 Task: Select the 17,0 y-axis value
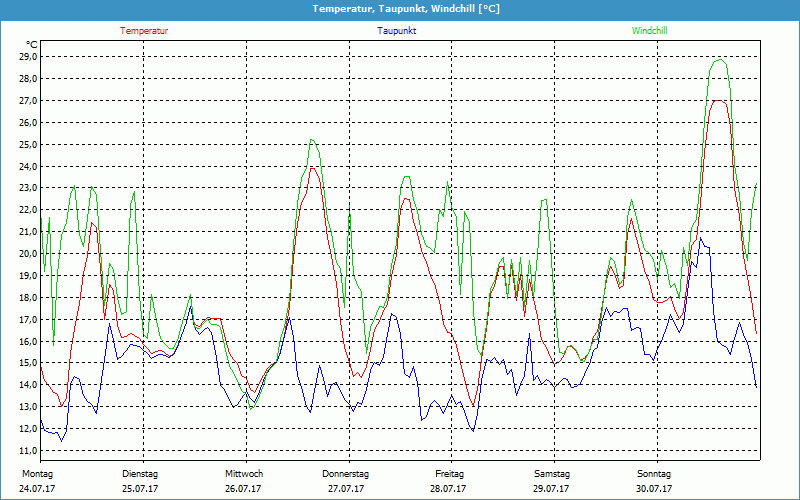point(28,319)
